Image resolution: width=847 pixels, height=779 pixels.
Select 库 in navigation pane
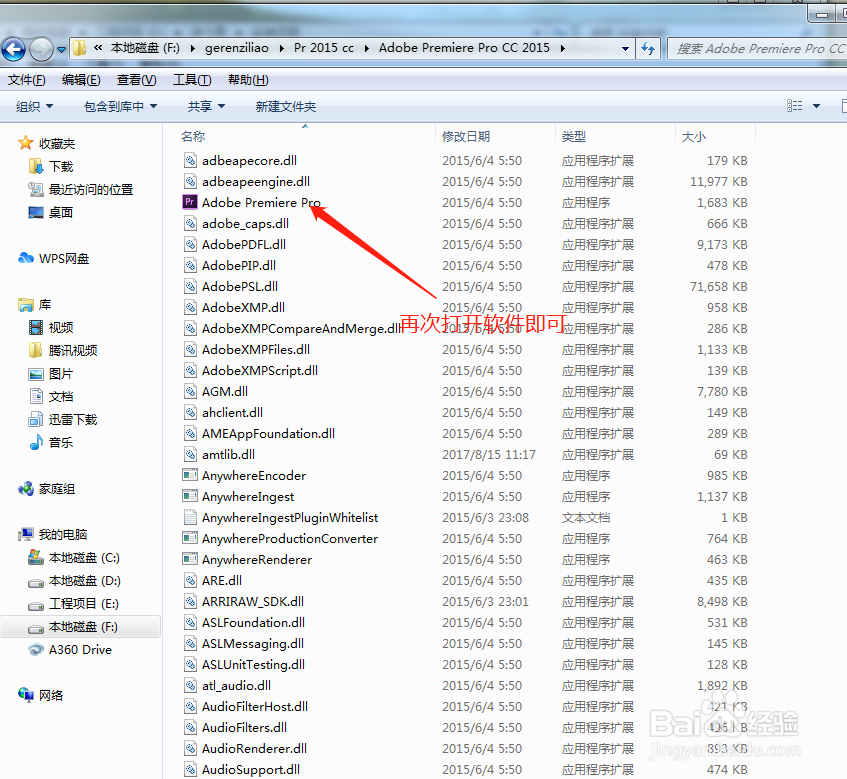(x=44, y=305)
